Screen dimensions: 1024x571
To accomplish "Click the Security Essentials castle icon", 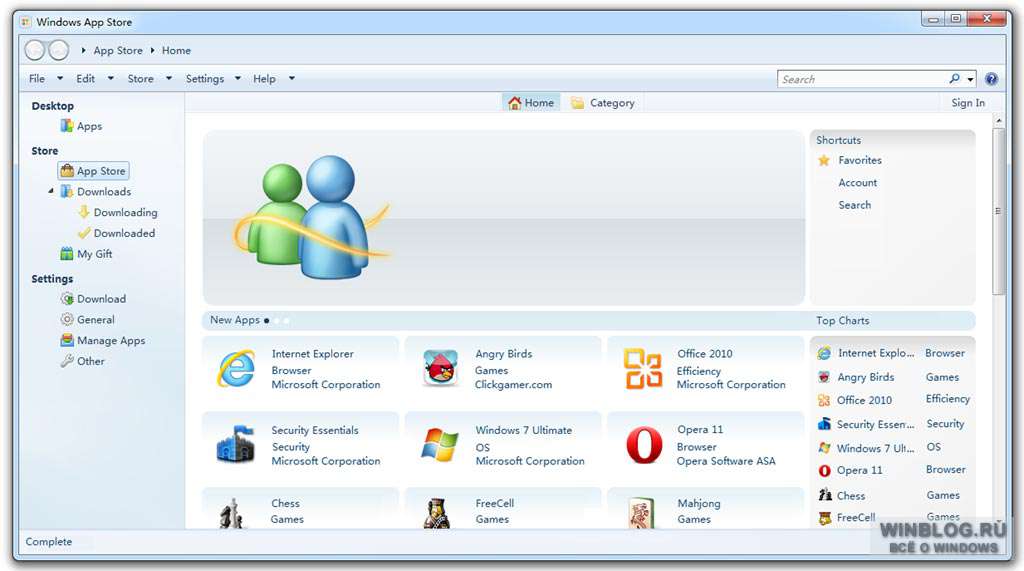I will coord(235,444).
